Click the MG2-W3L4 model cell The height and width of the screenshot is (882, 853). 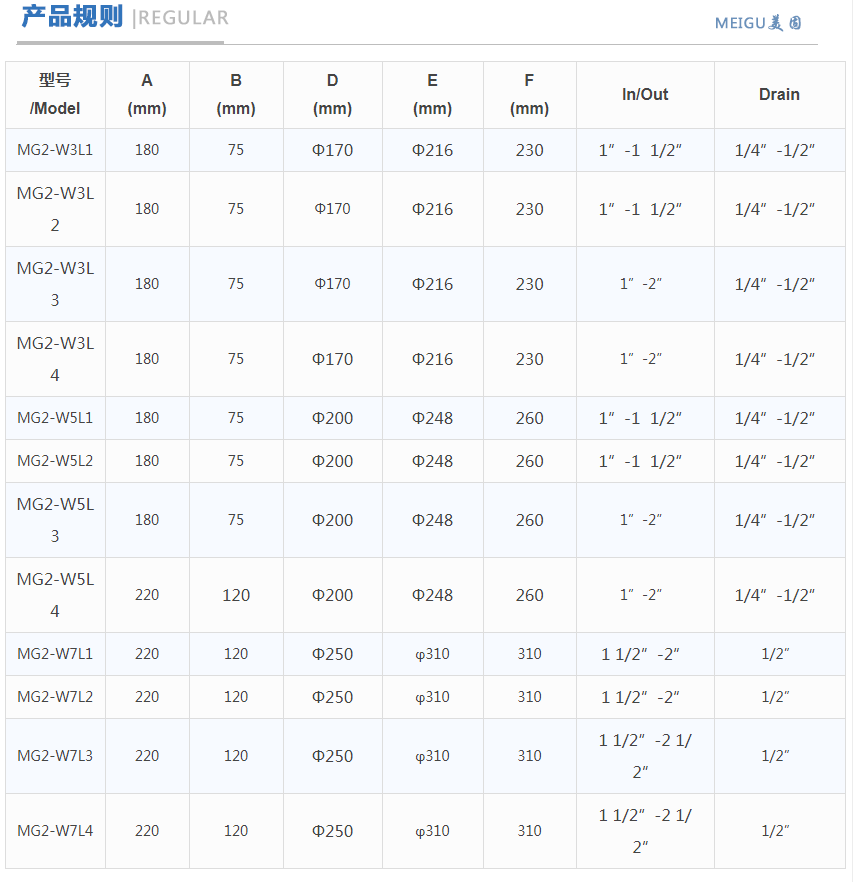click(55, 359)
